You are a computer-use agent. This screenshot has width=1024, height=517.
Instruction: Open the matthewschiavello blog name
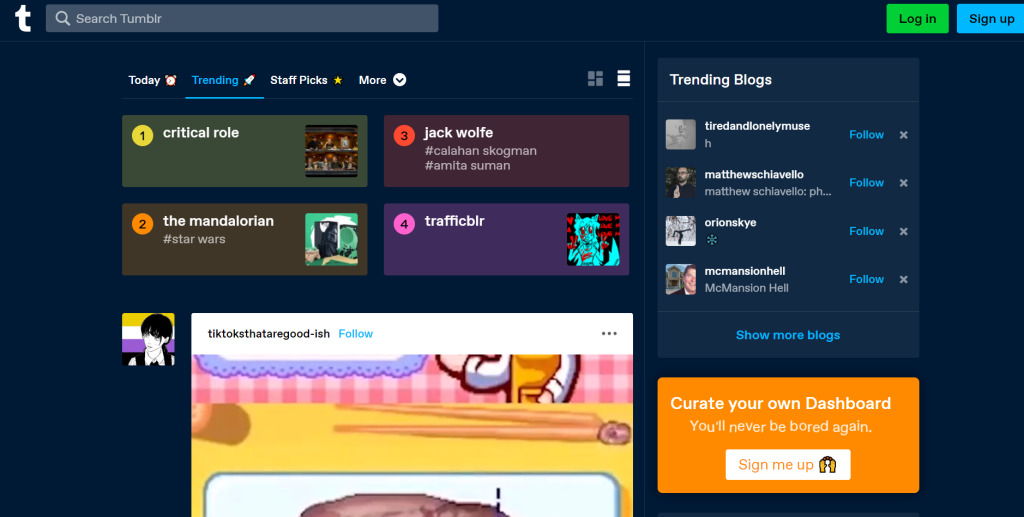754,174
